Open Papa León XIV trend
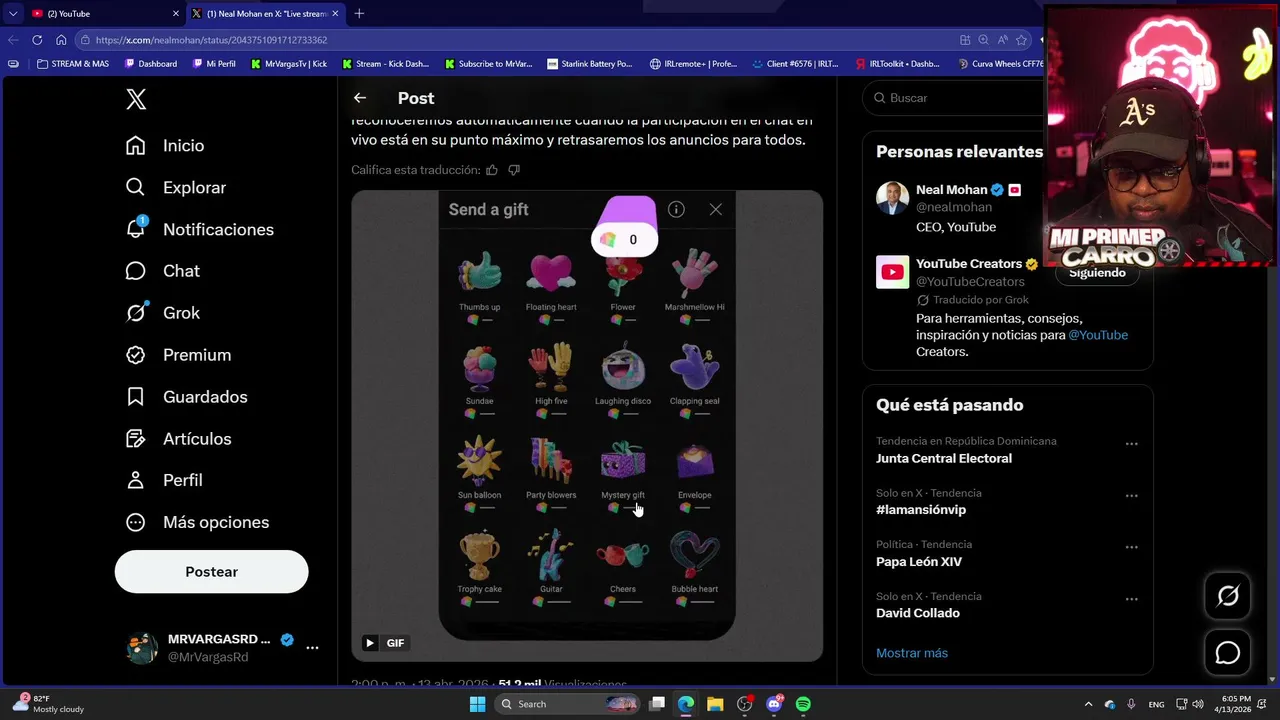The image size is (1280, 720). (x=919, y=562)
